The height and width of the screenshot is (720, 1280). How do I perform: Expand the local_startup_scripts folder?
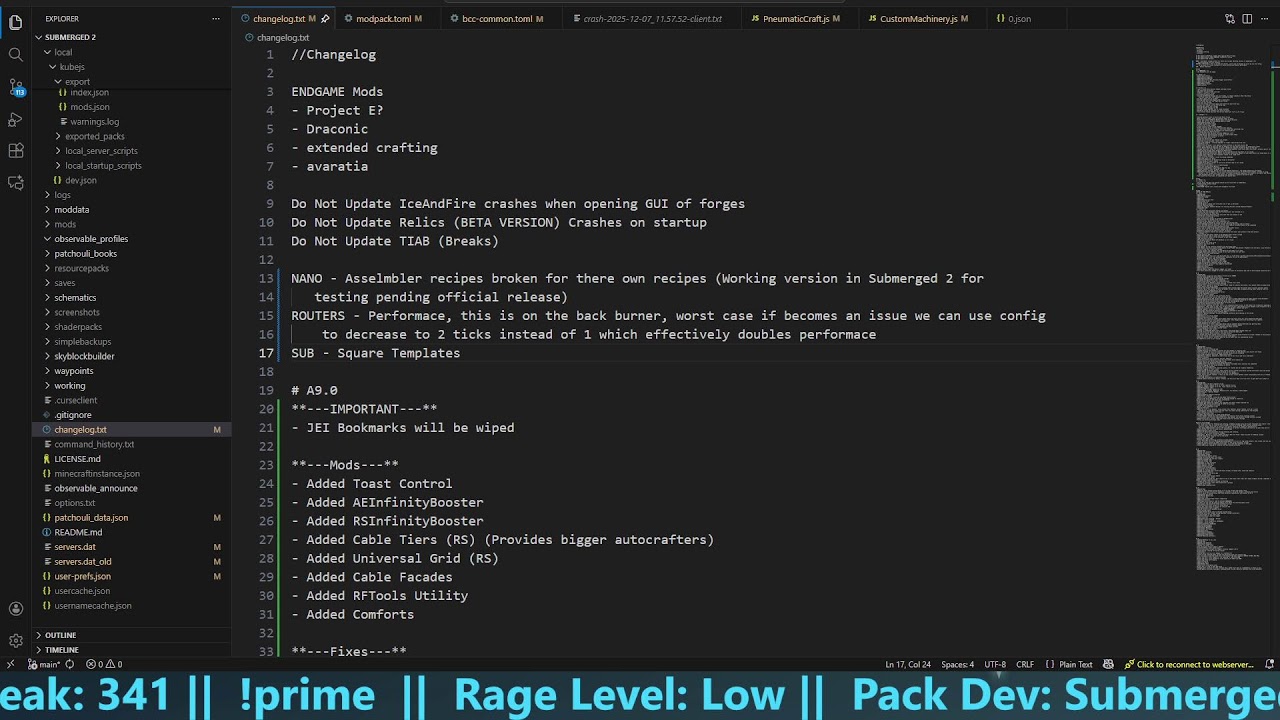(x=133, y=165)
